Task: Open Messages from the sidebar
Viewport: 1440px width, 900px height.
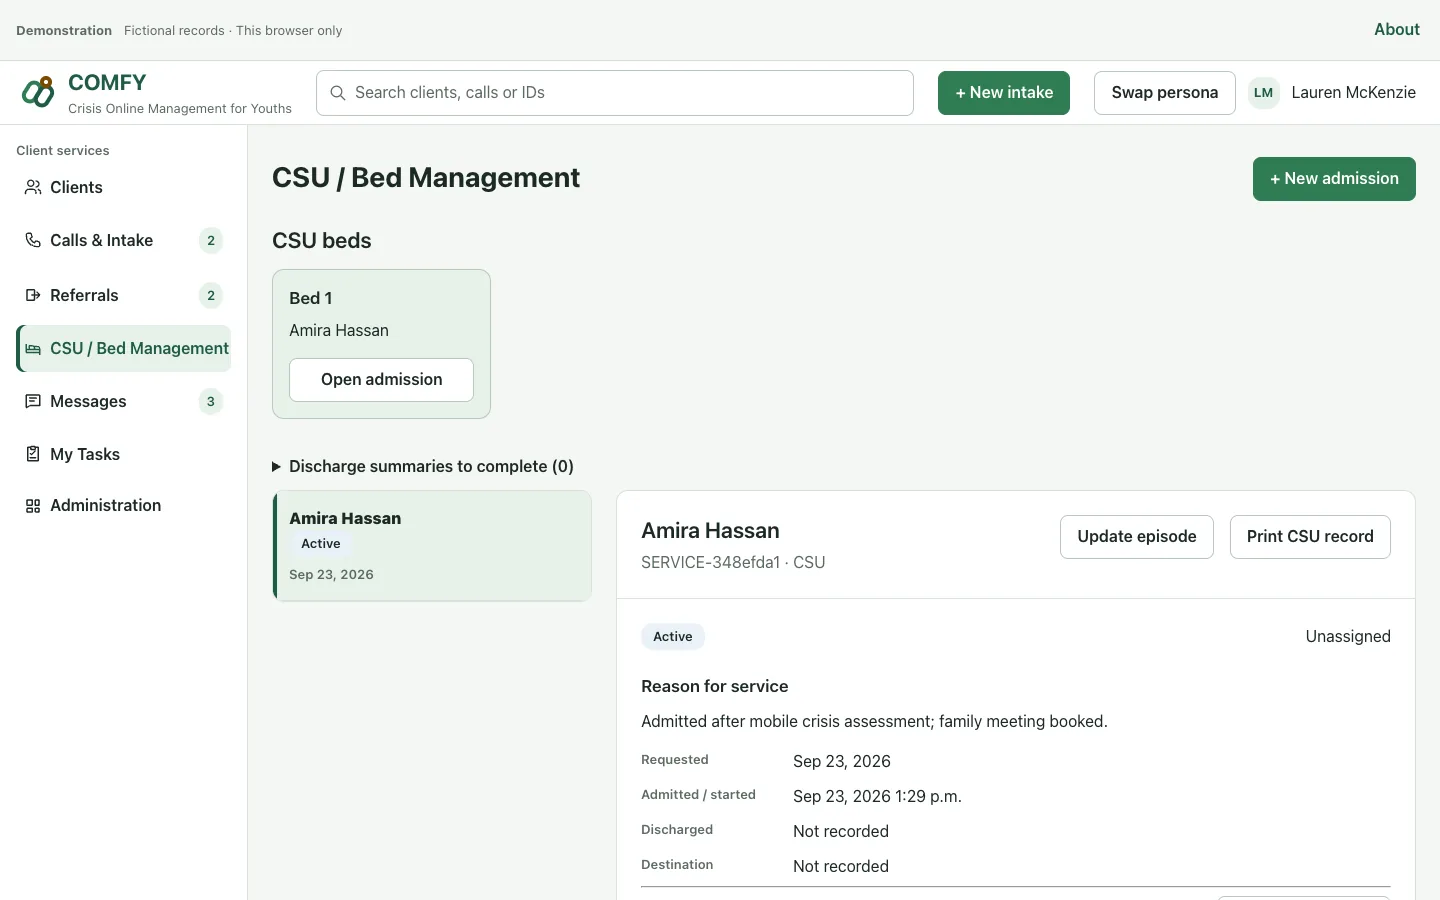Action: click(x=123, y=401)
